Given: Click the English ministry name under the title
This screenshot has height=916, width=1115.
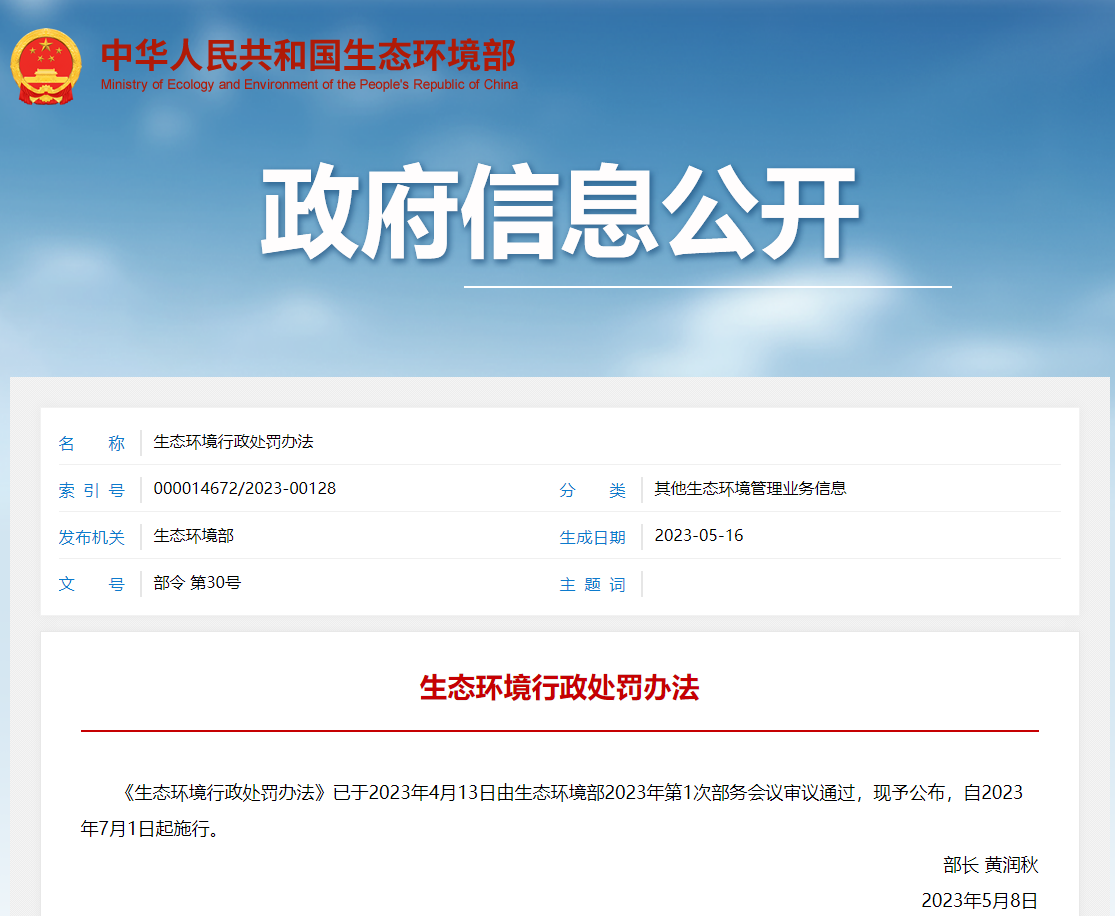Looking at the screenshot, I should click(309, 85).
